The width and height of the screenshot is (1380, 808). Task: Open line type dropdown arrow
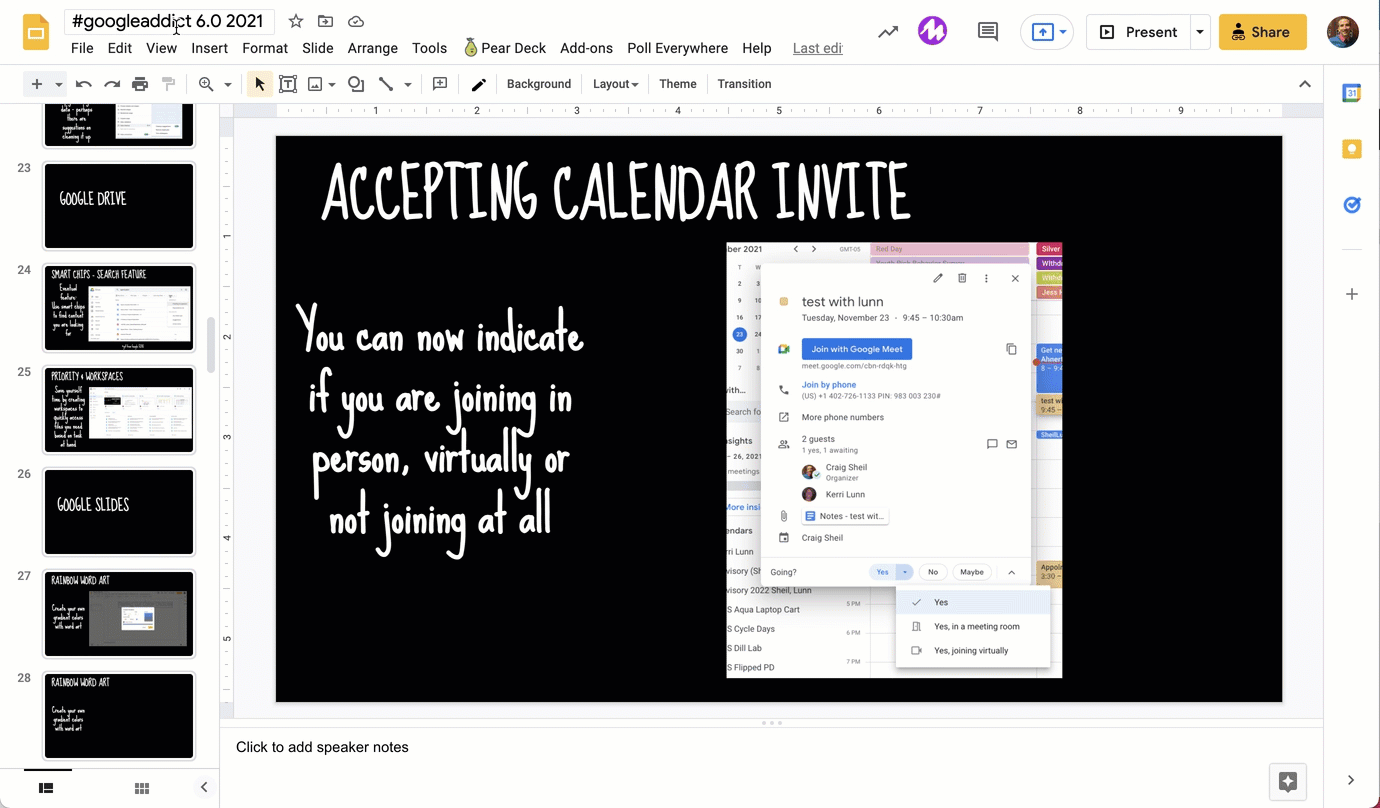(408, 84)
